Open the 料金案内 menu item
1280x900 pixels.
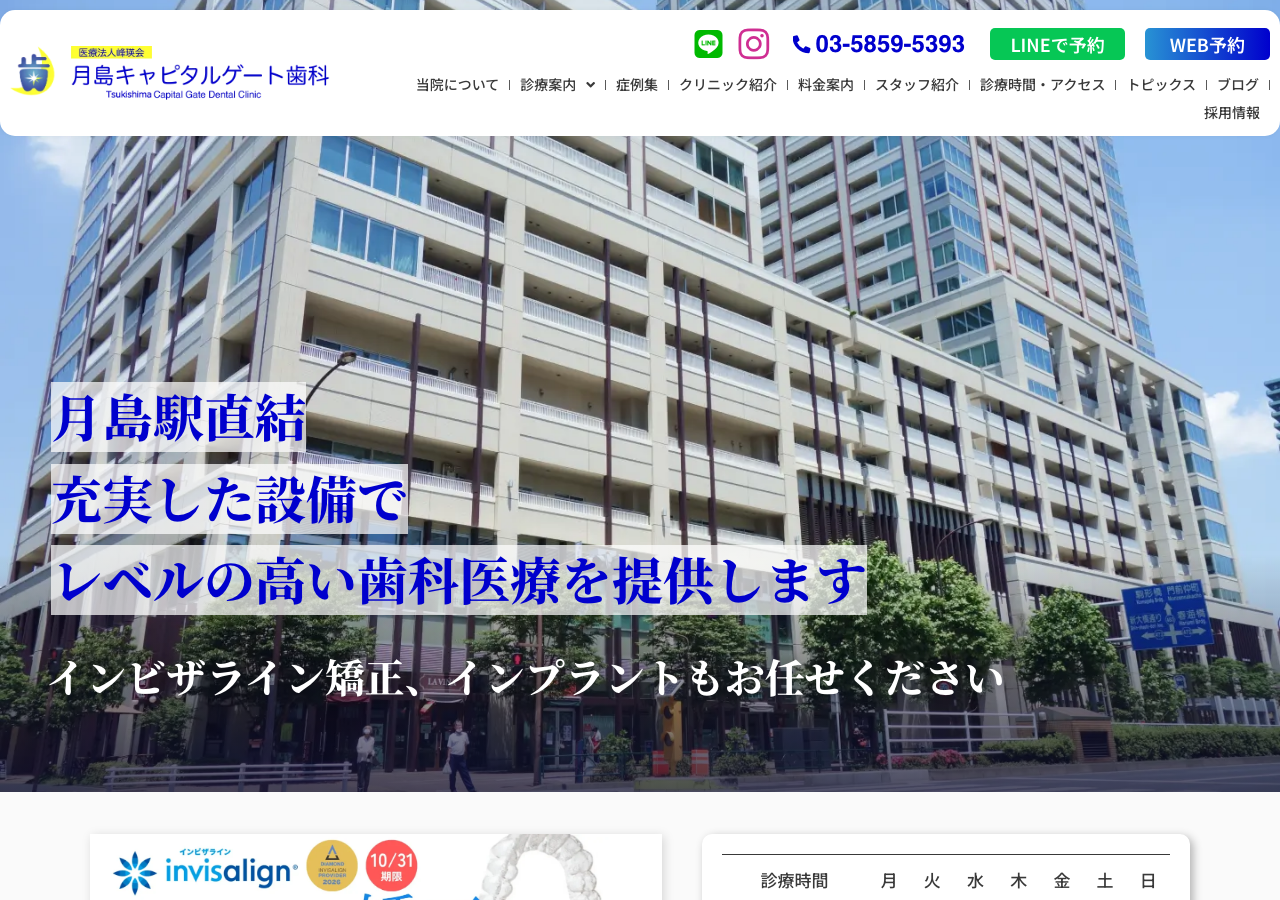coord(826,85)
